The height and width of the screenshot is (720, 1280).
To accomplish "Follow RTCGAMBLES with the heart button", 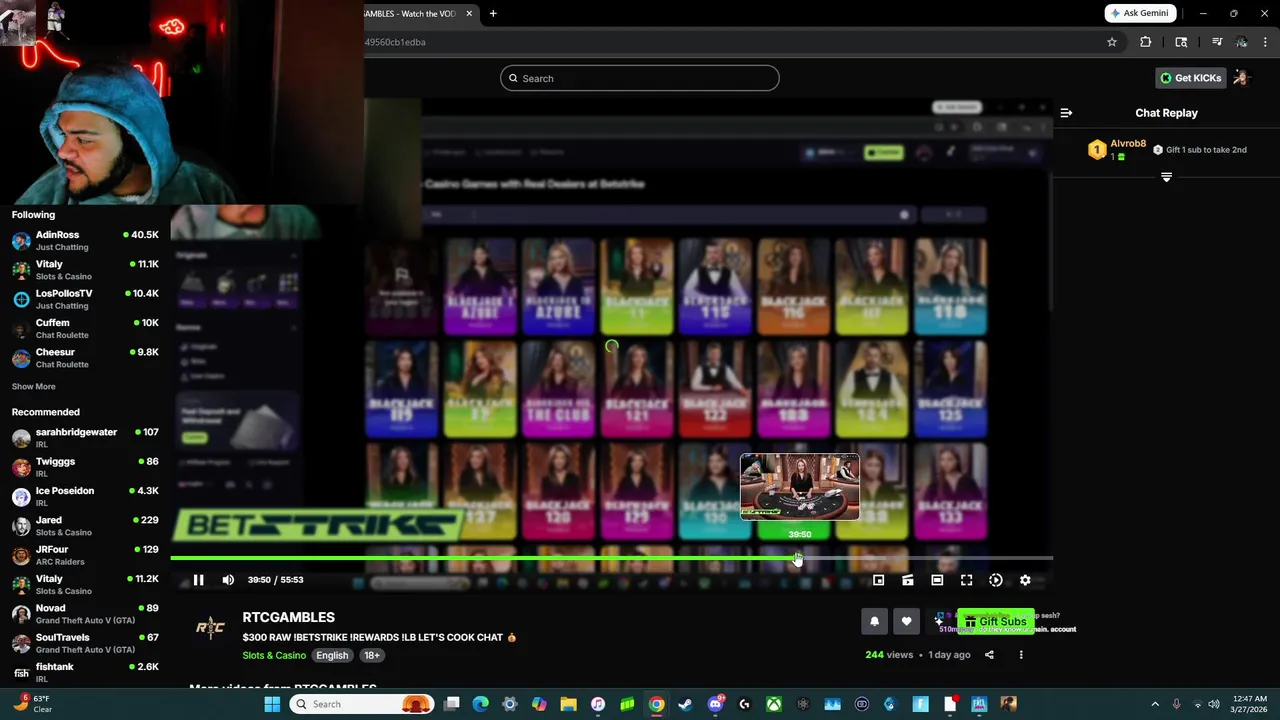I will pos(906,621).
